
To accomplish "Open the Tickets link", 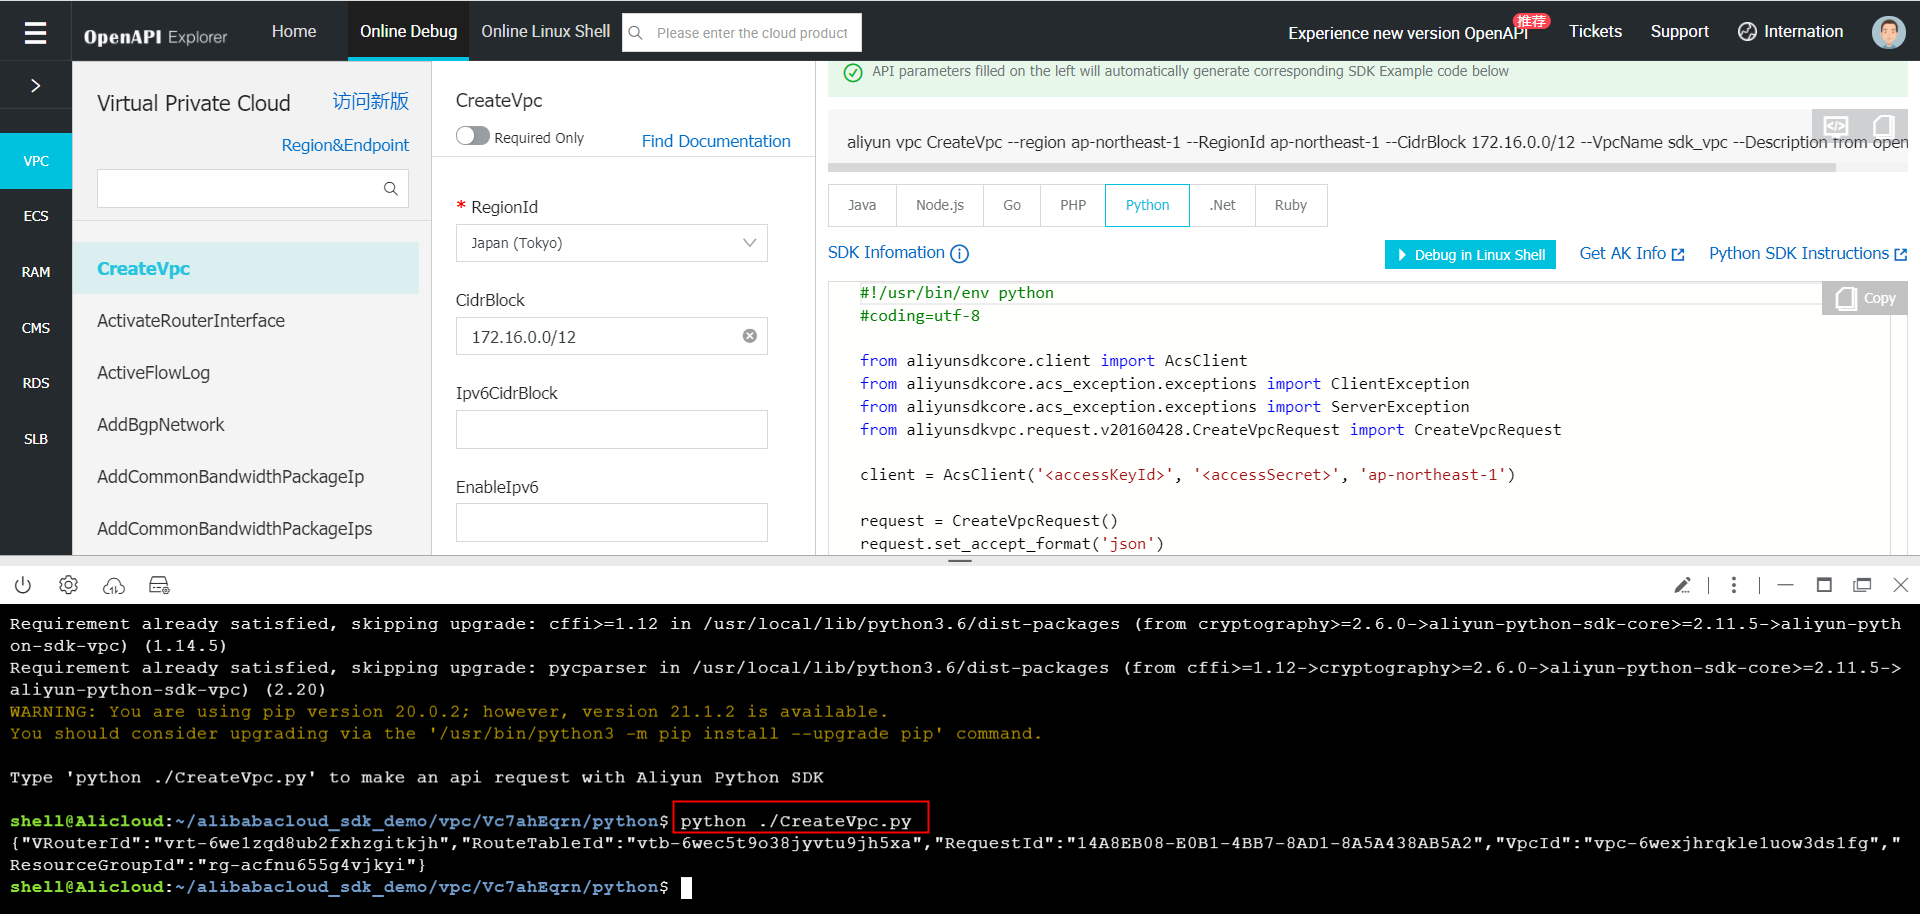I will tap(1595, 31).
